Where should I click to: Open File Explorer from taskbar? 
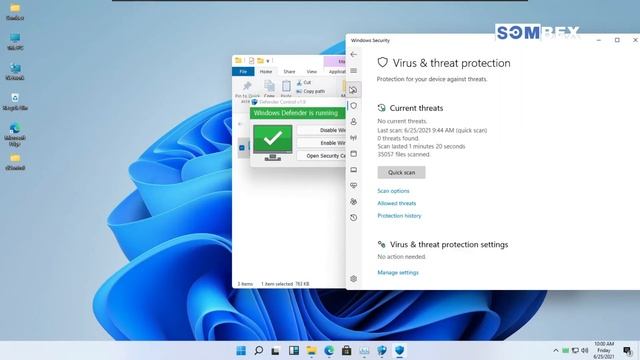311,350
